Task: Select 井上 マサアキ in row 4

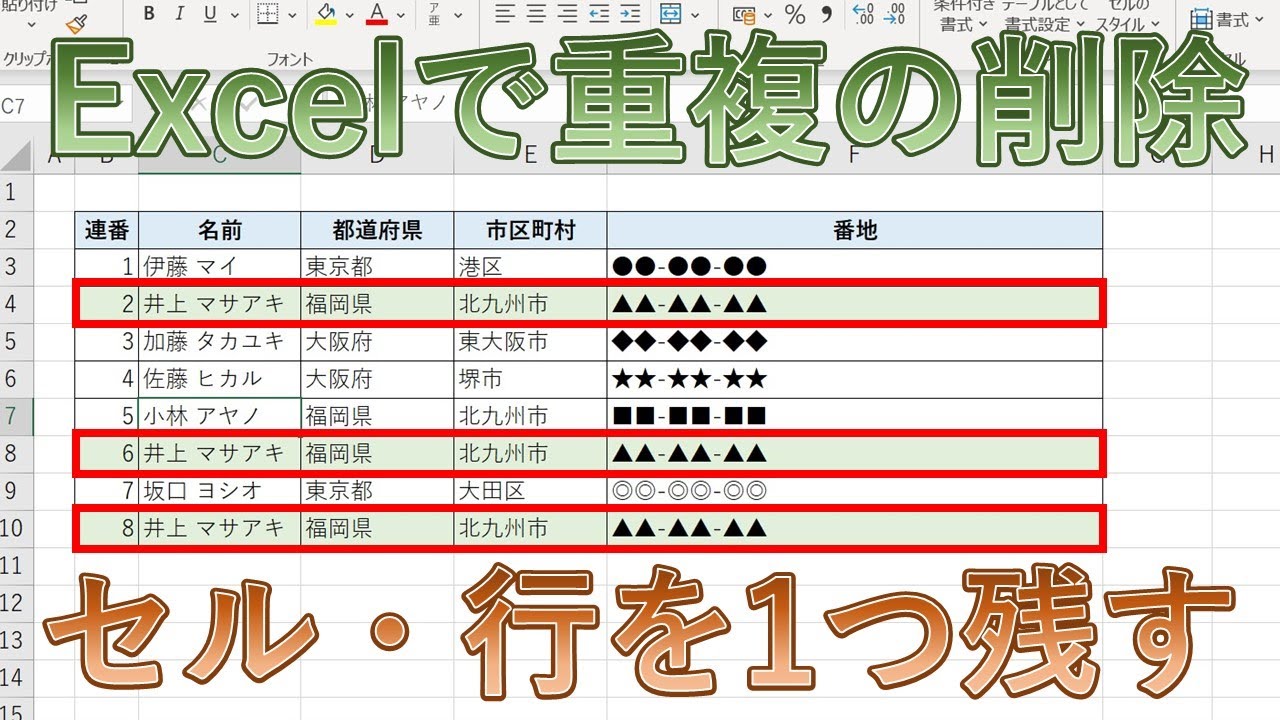Action: [x=219, y=303]
